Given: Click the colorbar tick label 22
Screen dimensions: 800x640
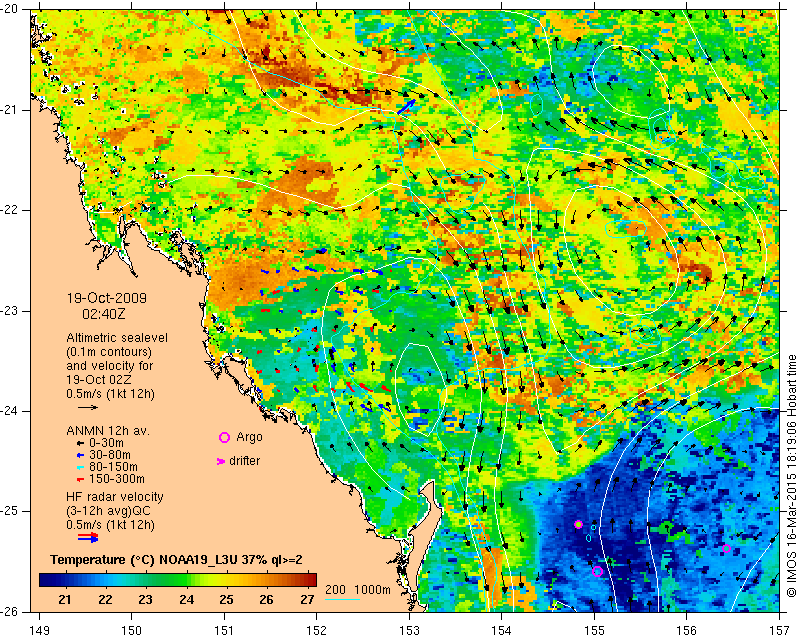Looking at the screenshot, I should [105, 599].
